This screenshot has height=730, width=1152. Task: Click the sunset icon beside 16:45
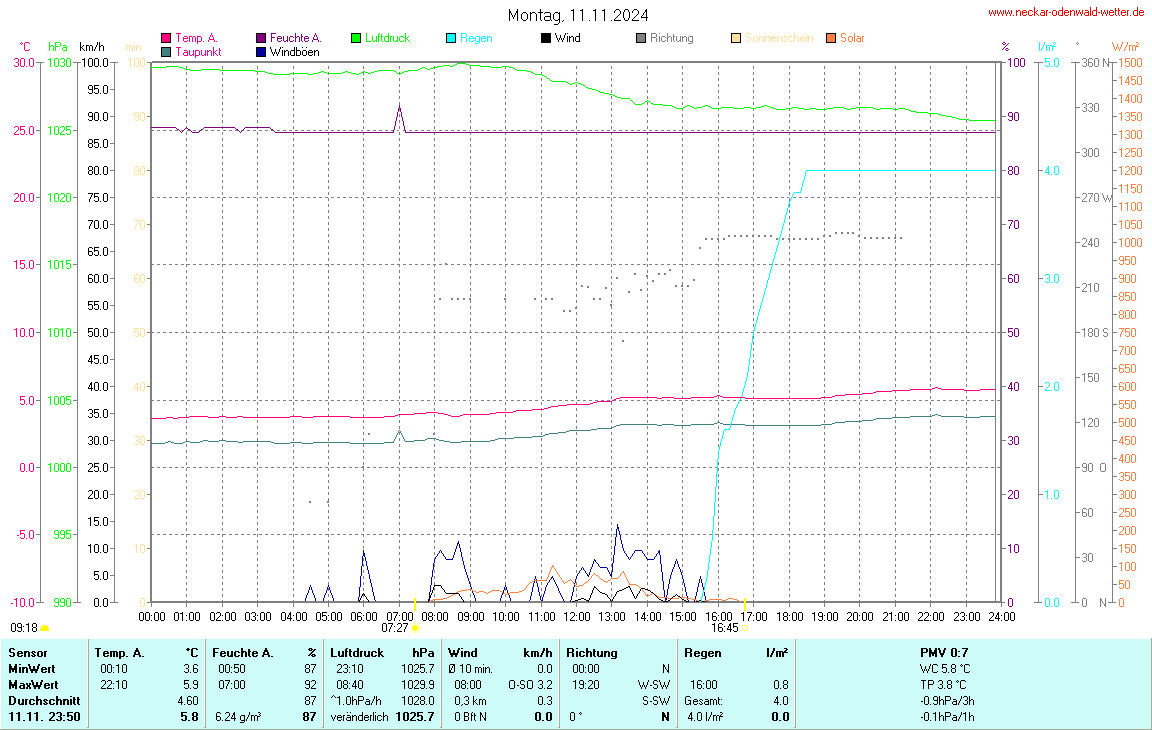pos(745,628)
